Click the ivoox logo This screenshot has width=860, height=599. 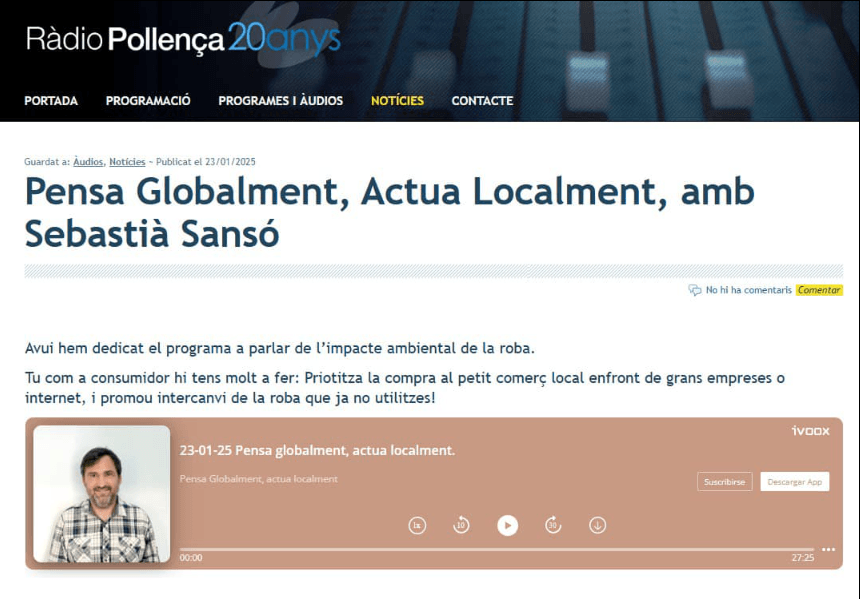pos(810,431)
